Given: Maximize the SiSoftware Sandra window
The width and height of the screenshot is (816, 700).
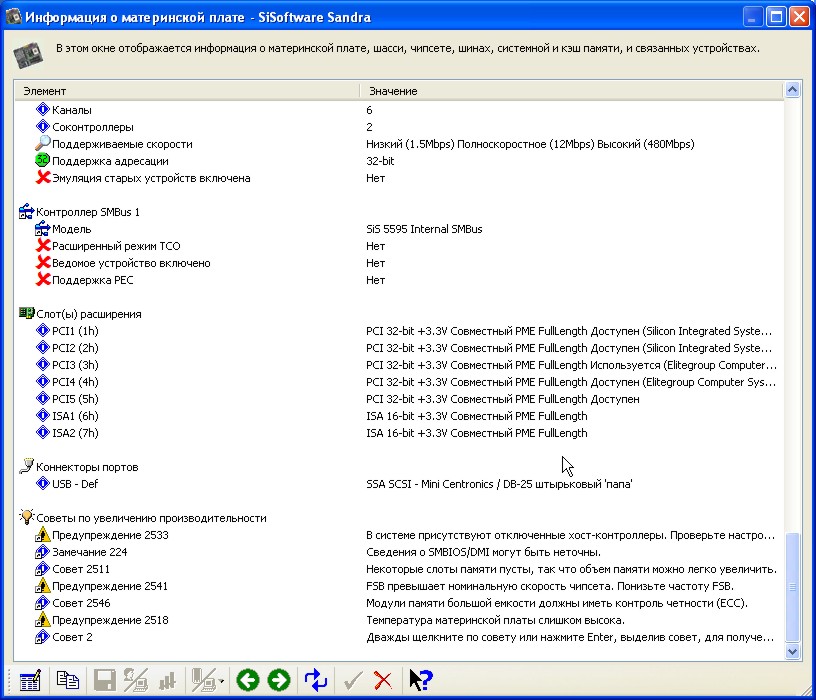Looking at the screenshot, I should click(776, 17).
